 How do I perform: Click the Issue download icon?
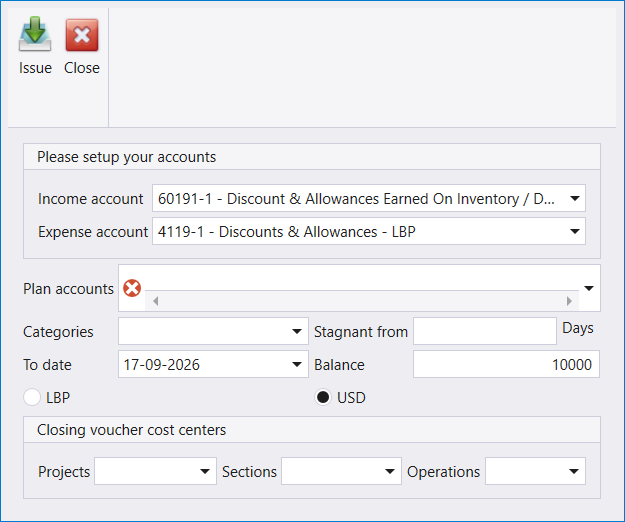[x=35, y=34]
